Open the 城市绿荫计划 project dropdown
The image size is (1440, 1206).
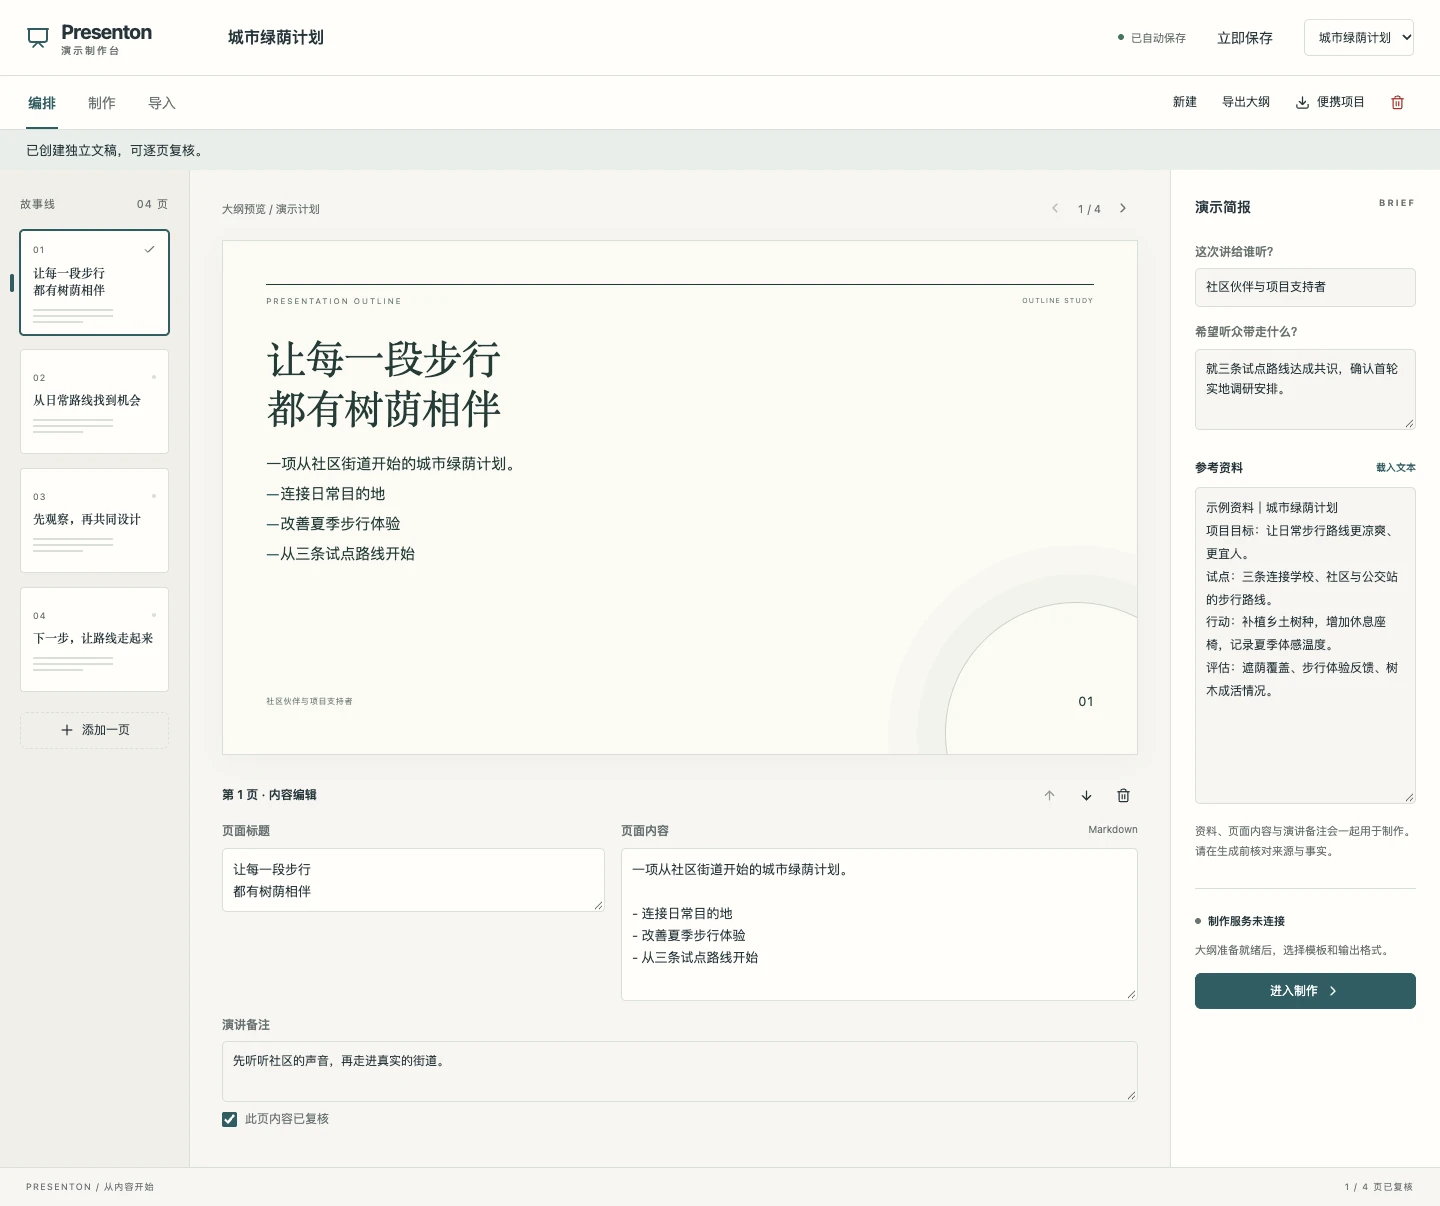[1359, 38]
